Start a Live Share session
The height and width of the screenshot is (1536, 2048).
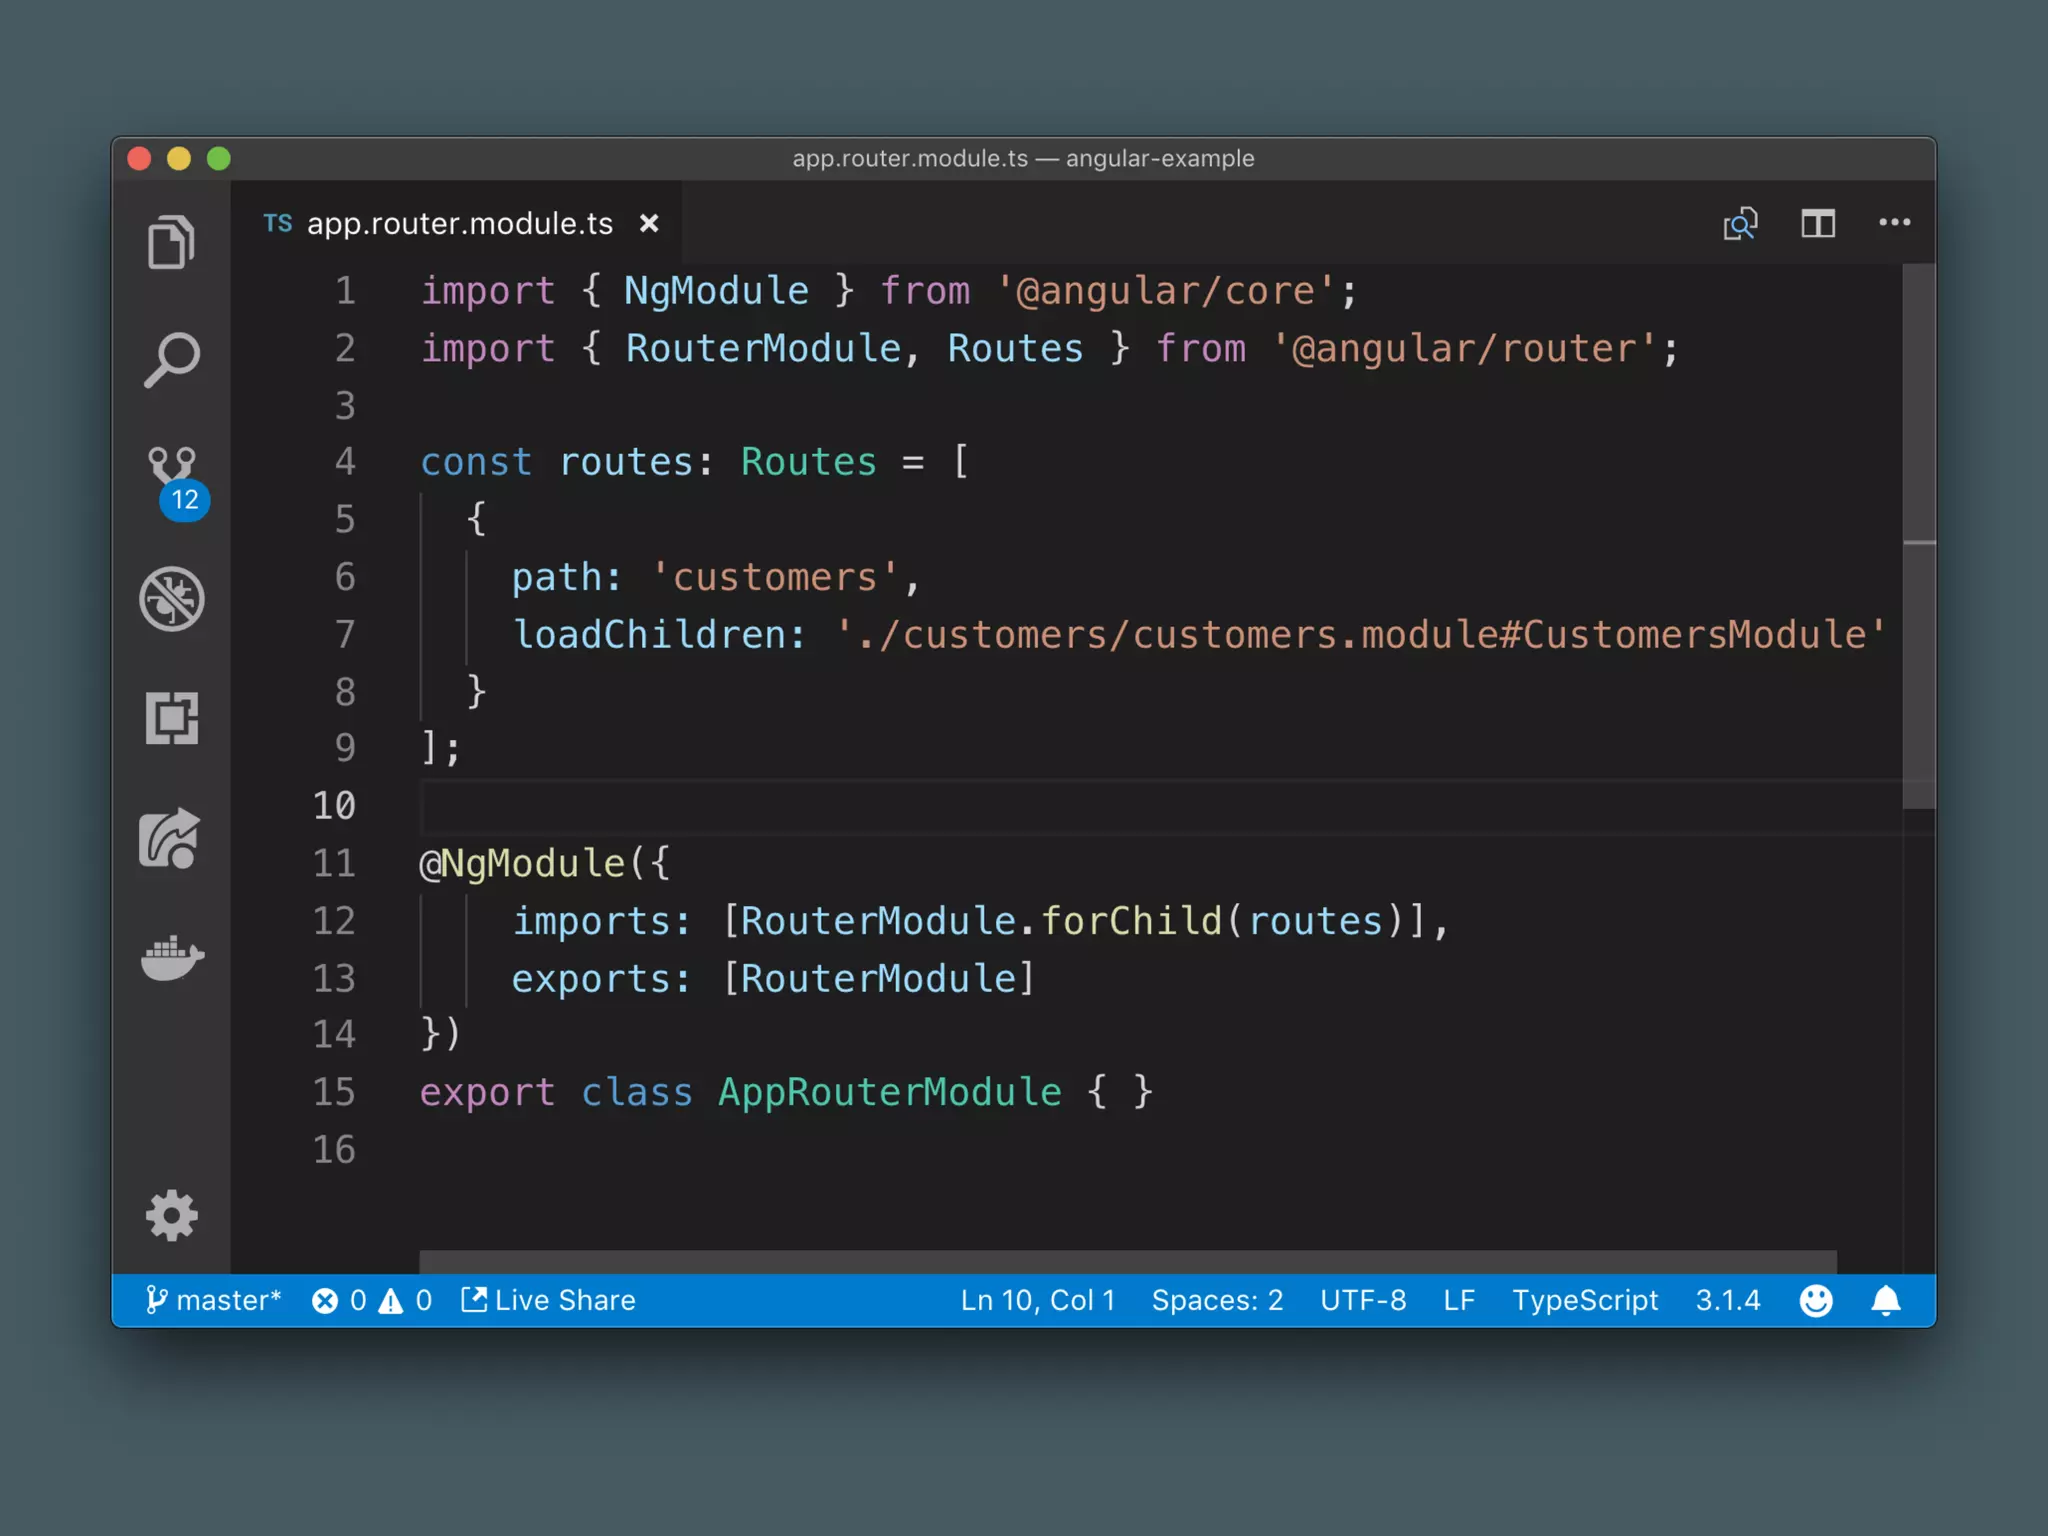pos(548,1300)
